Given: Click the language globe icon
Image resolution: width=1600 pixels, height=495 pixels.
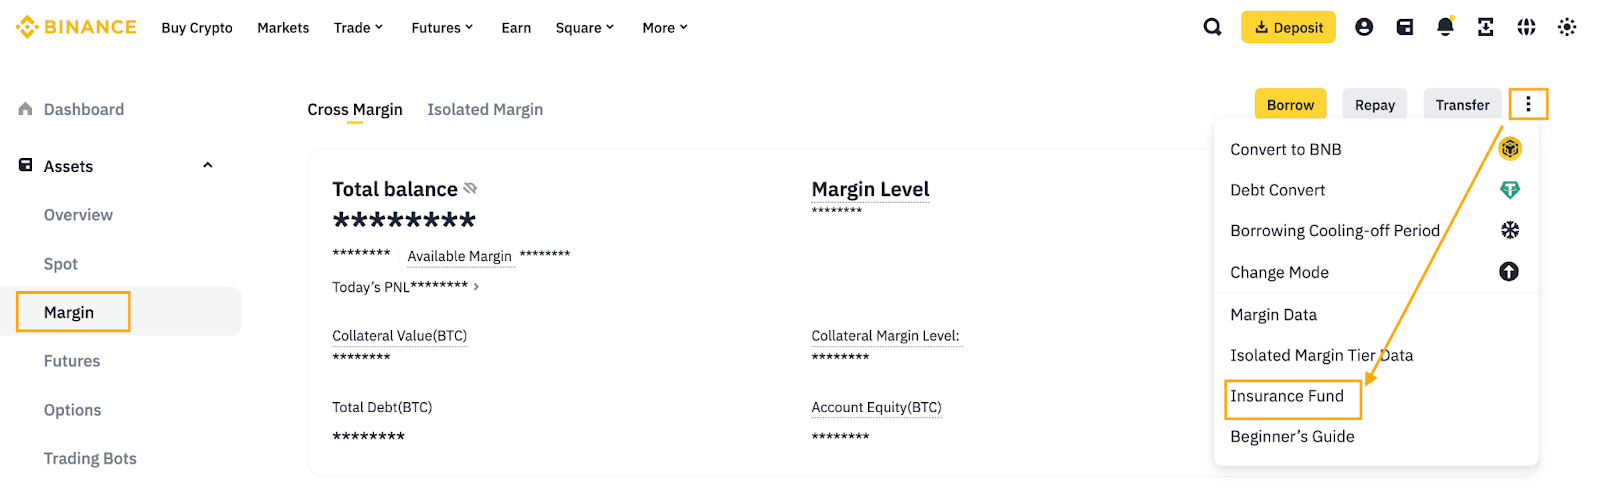Looking at the screenshot, I should tap(1526, 27).
